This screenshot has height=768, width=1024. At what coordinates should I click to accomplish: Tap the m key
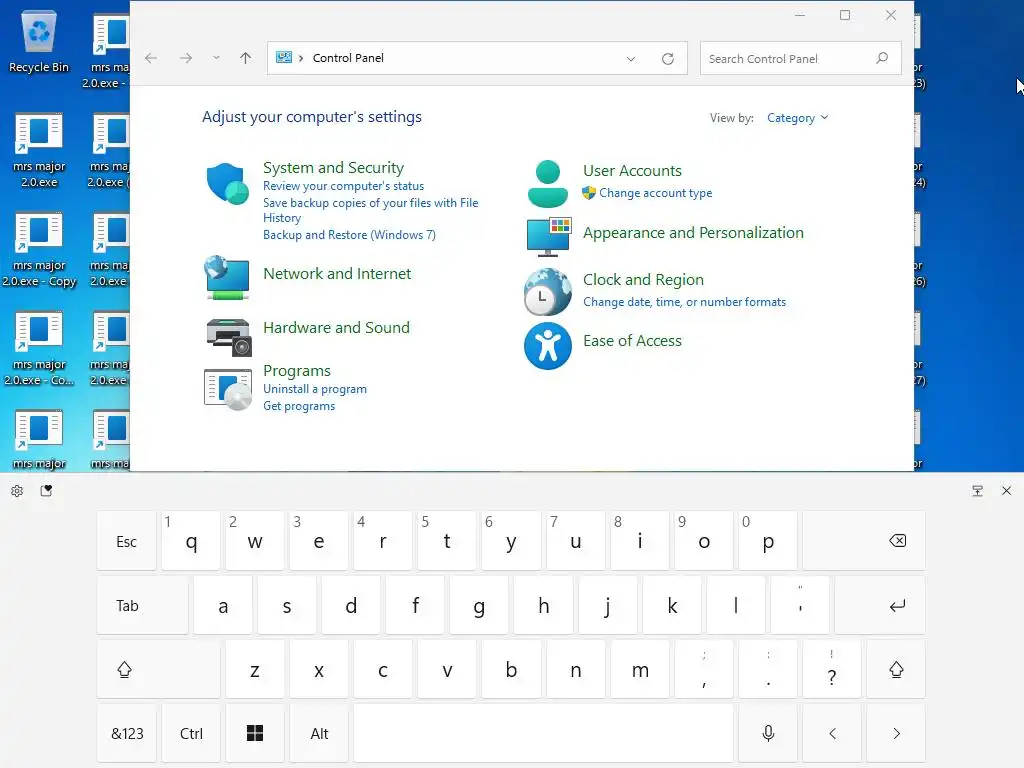tap(640, 669)
